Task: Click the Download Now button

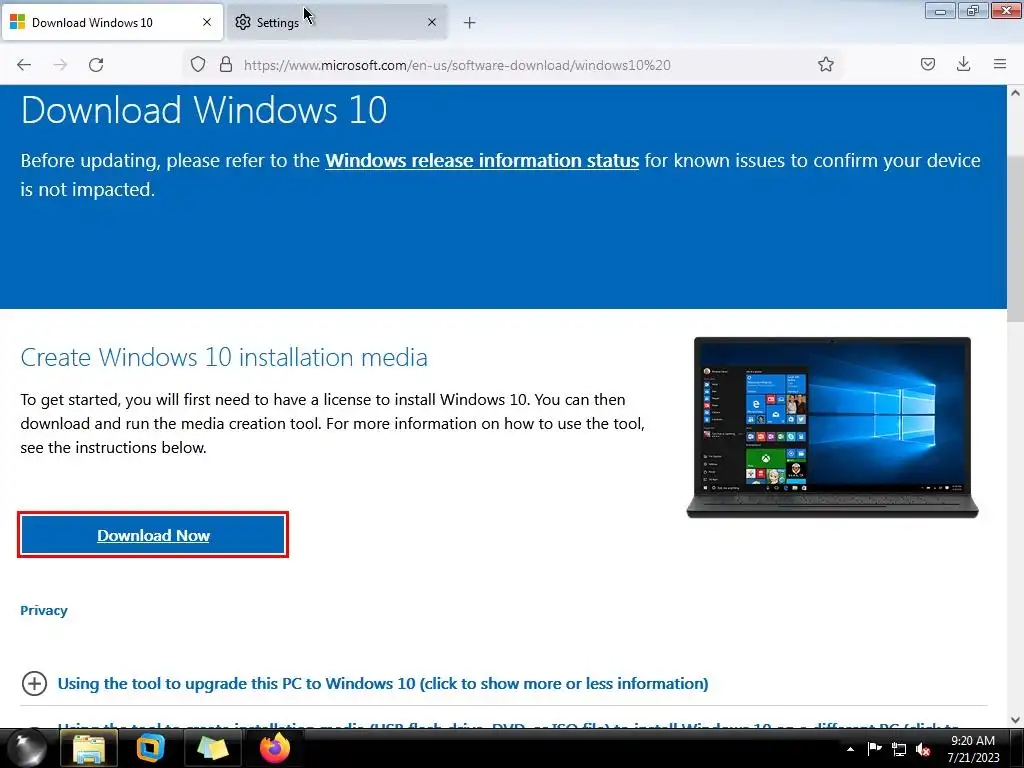Action: 153,535
